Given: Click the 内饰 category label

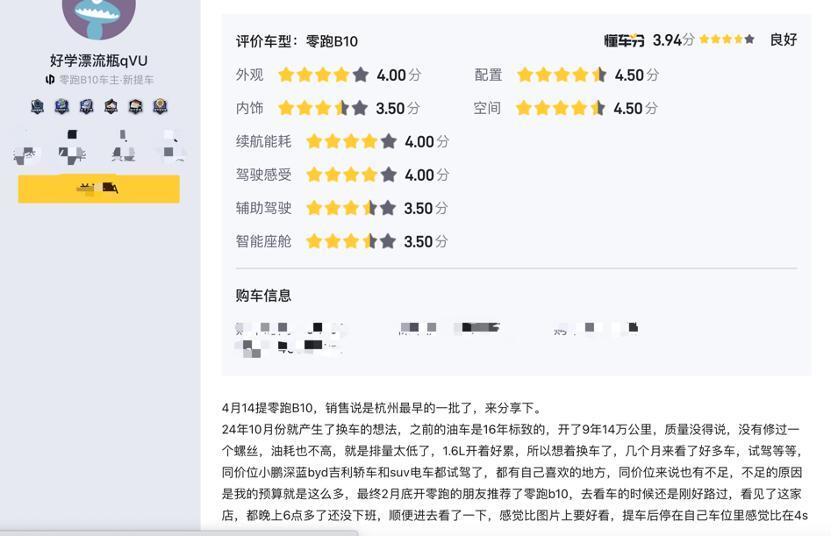Looking at the screenshot, I should tap(249, 108).
